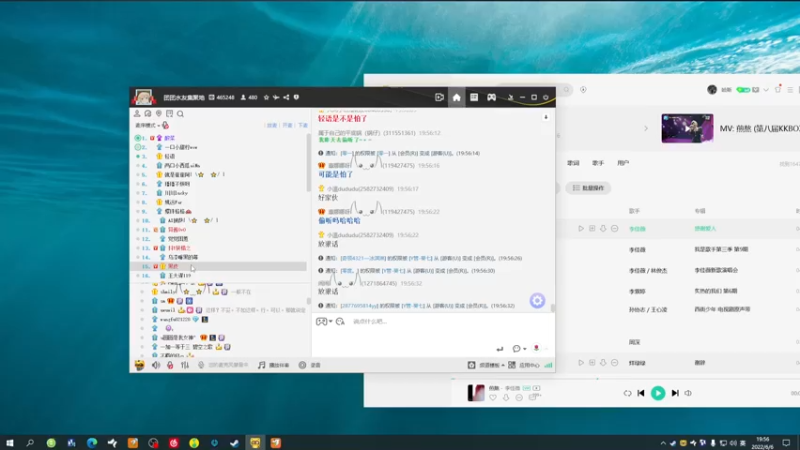The width and height of the screenshot is (800, 450).
Task: Open the emoji face icon in YY bottom bar
Action: point(139,365)
